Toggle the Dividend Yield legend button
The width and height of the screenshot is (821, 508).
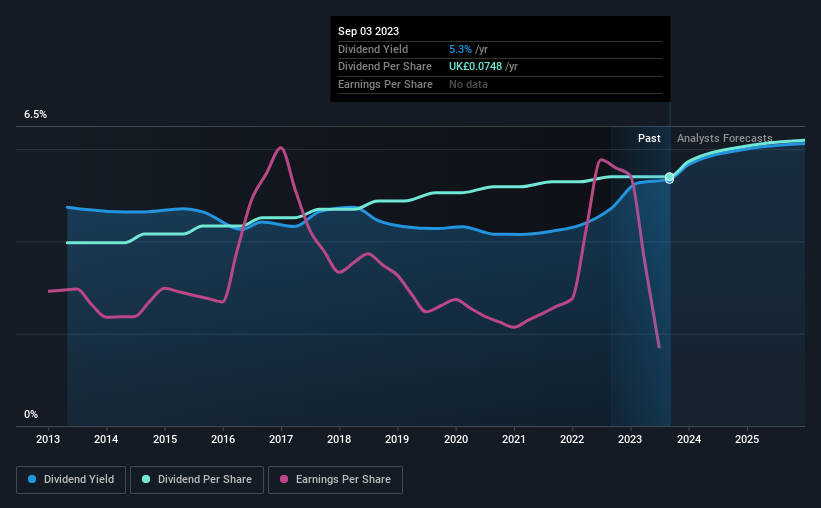point(71,480)
